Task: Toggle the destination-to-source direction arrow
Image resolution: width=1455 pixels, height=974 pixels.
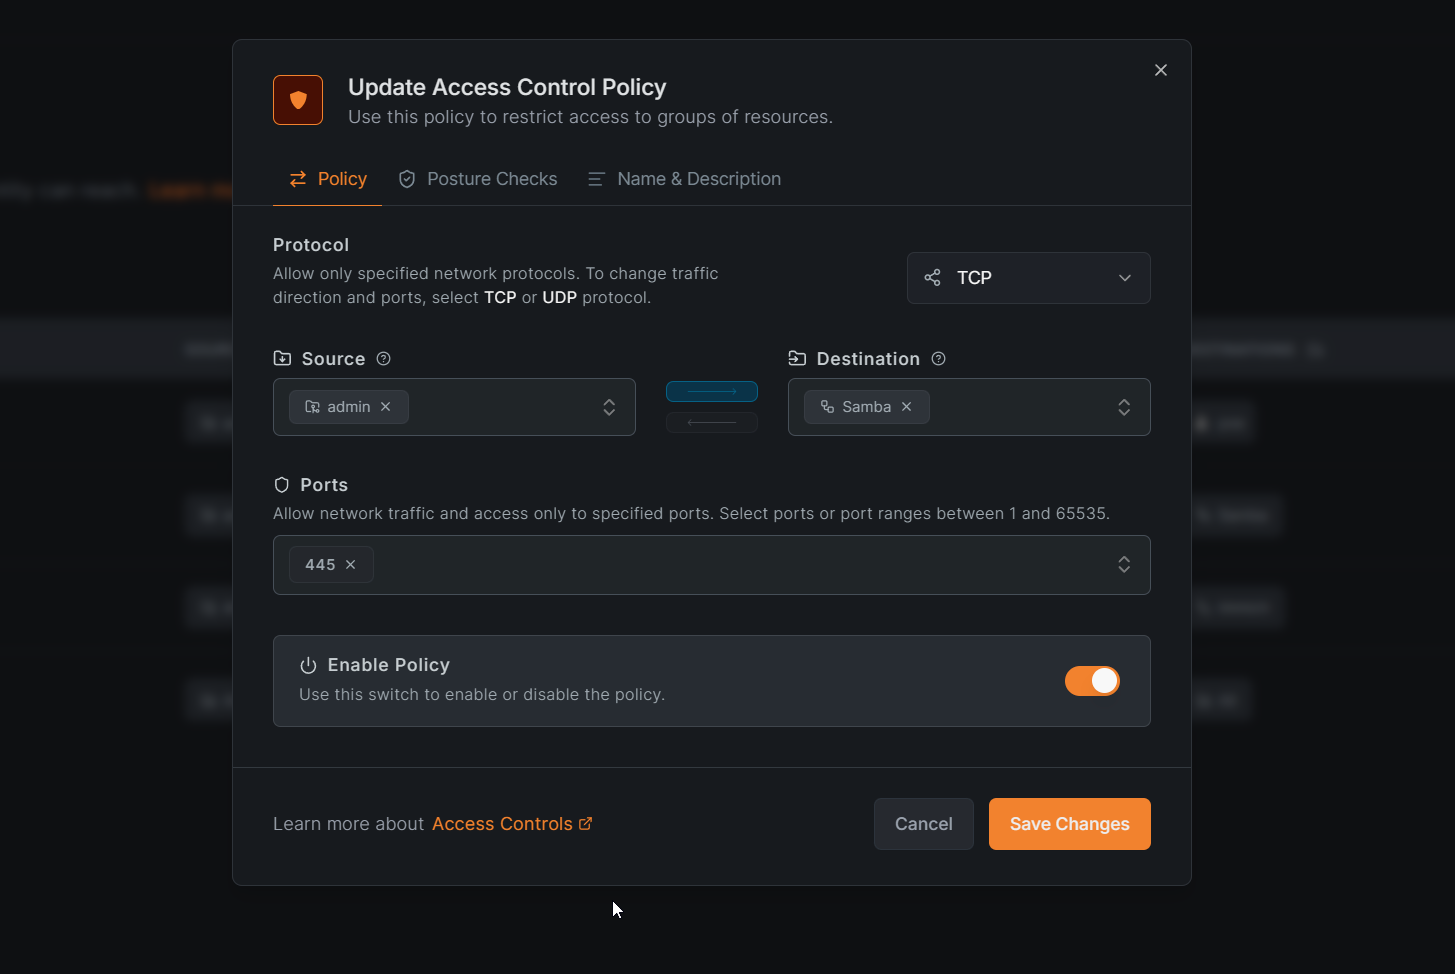Action: [712, 422]
